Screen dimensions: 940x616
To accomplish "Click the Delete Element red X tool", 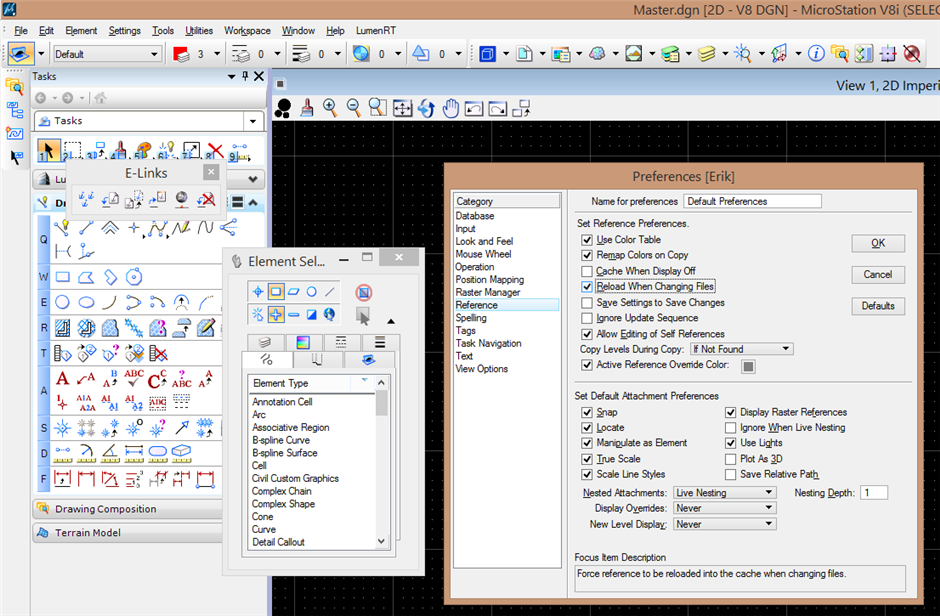I will click(215, 150).
